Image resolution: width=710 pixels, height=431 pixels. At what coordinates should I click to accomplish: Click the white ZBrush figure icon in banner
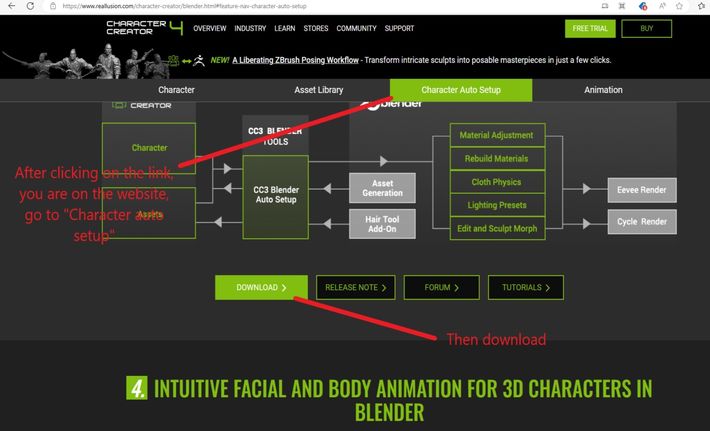pos(199,60)
